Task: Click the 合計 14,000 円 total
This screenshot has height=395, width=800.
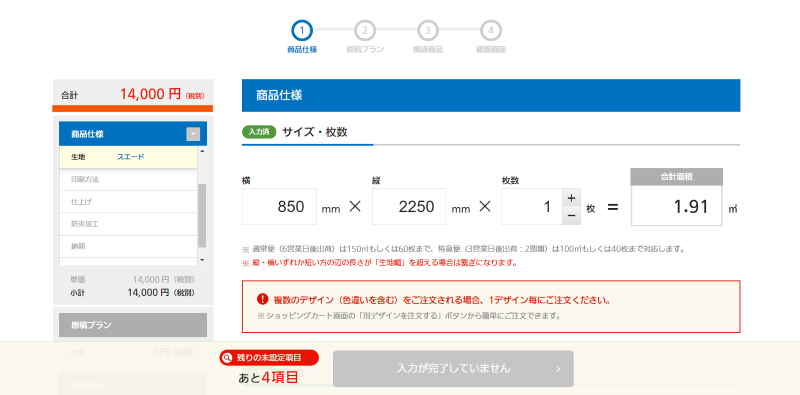Action: point(133,94)
